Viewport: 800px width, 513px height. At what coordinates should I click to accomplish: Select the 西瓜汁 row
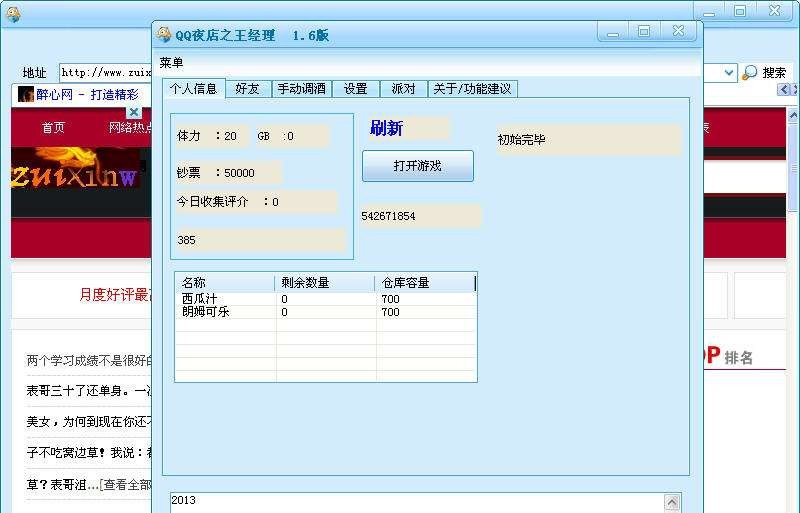pyautogui.click(x=326, y=299)
